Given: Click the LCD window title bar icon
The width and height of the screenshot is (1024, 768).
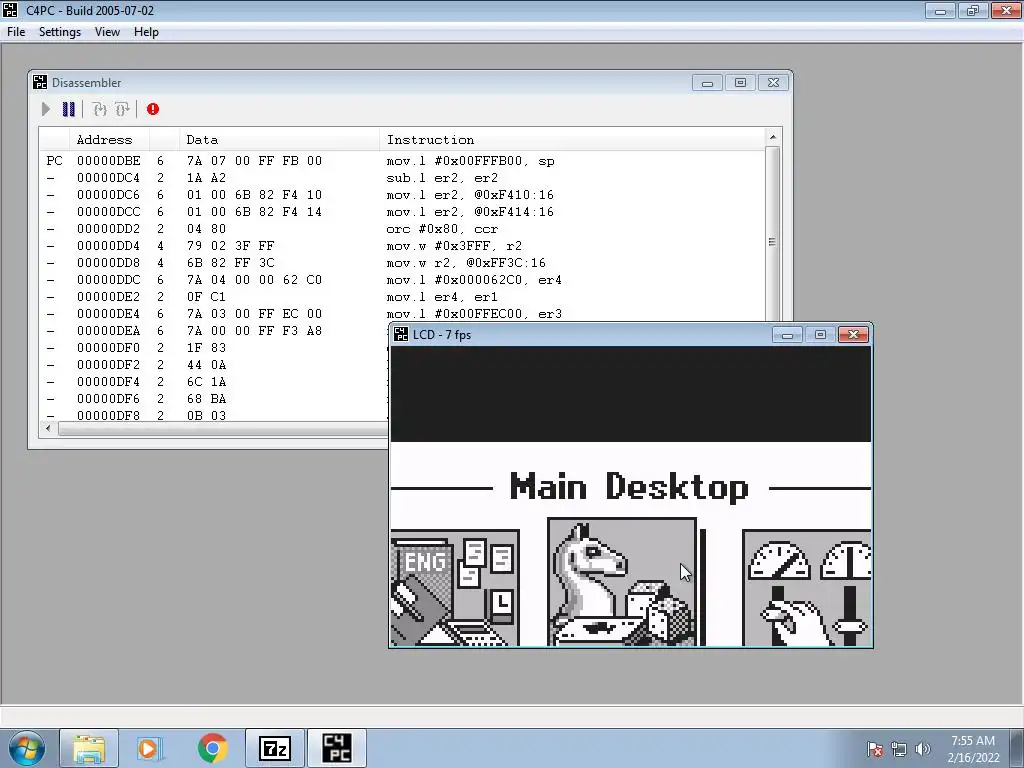Looking at the screenshot, I should 400,334.
